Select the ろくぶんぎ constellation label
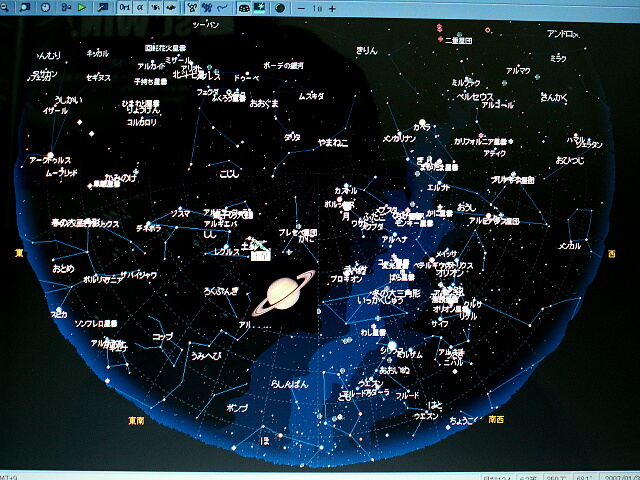The image size is (640, 480). (221, 291)
